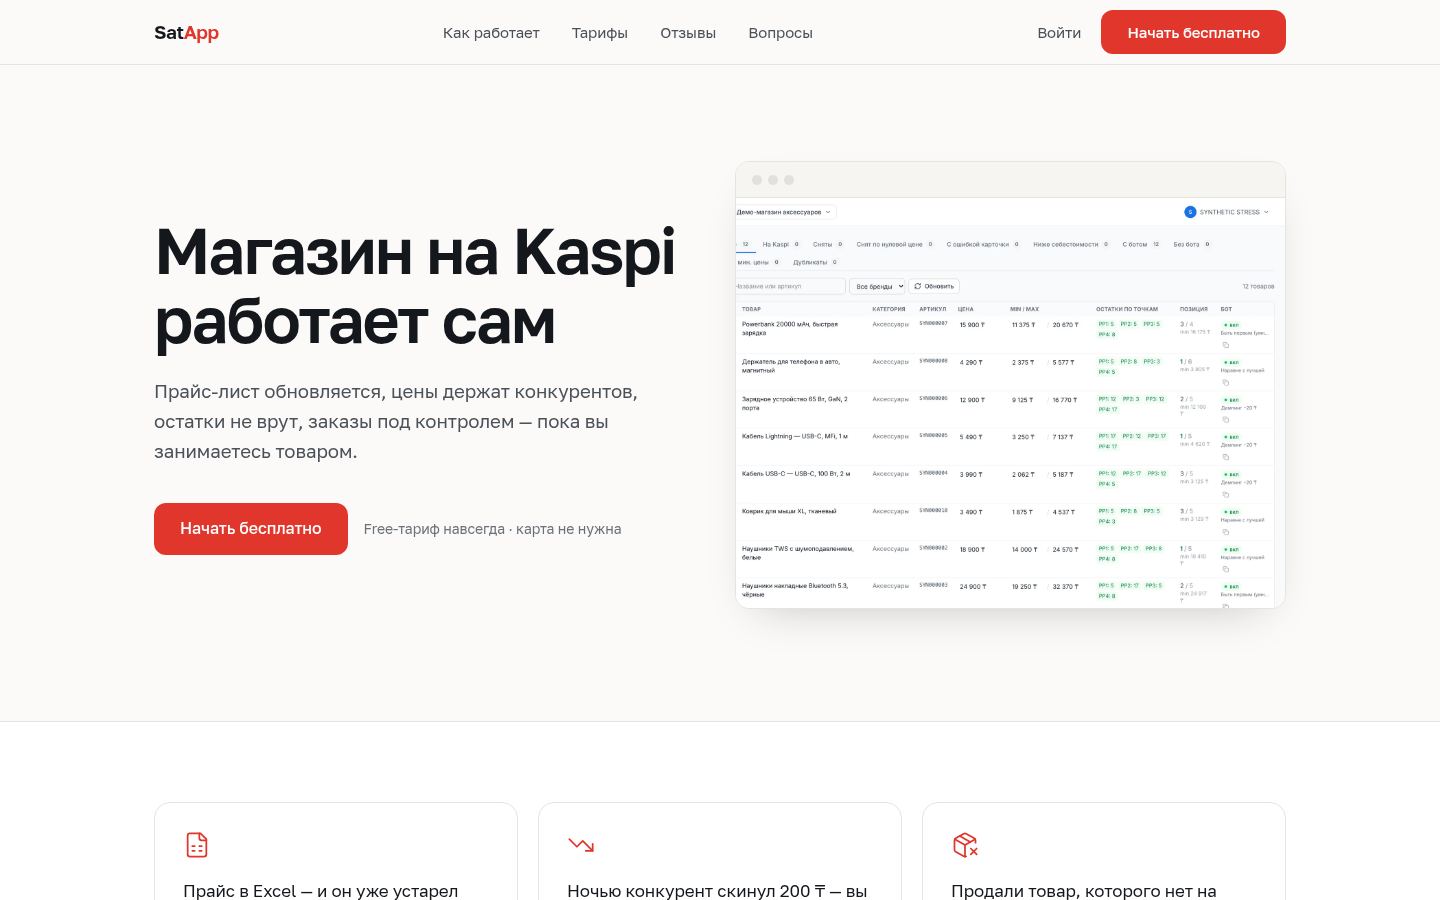Select the С ботом tab

pos(1141,244)
